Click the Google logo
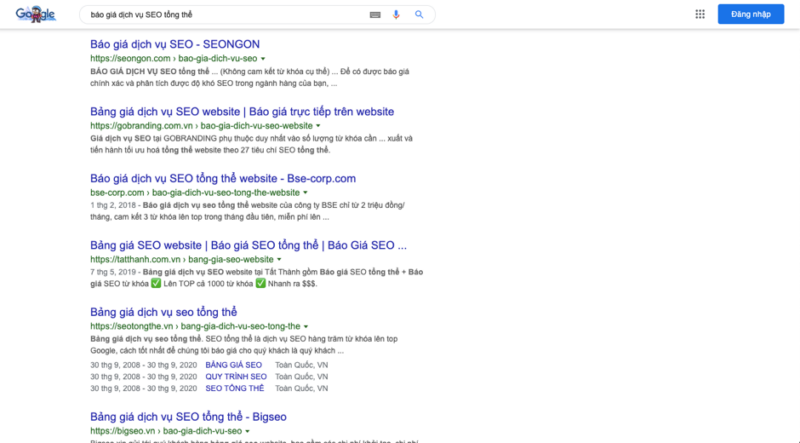Screen dimensions: 800x443 coord(35,14)
